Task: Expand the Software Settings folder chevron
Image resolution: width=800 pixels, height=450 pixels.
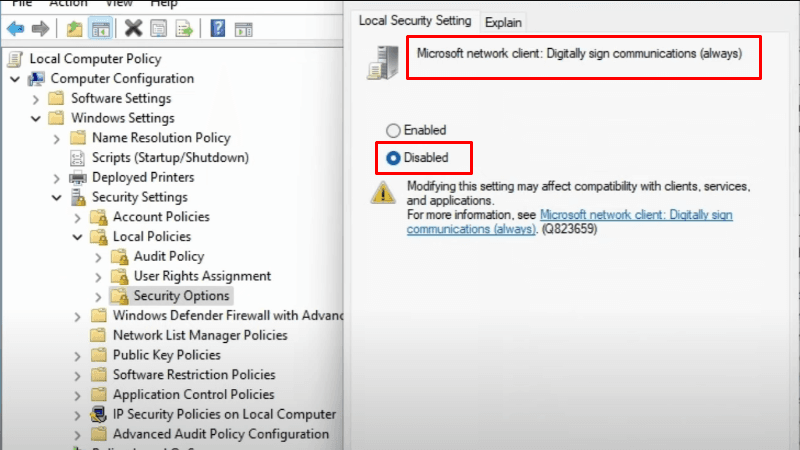Action: 37,98
